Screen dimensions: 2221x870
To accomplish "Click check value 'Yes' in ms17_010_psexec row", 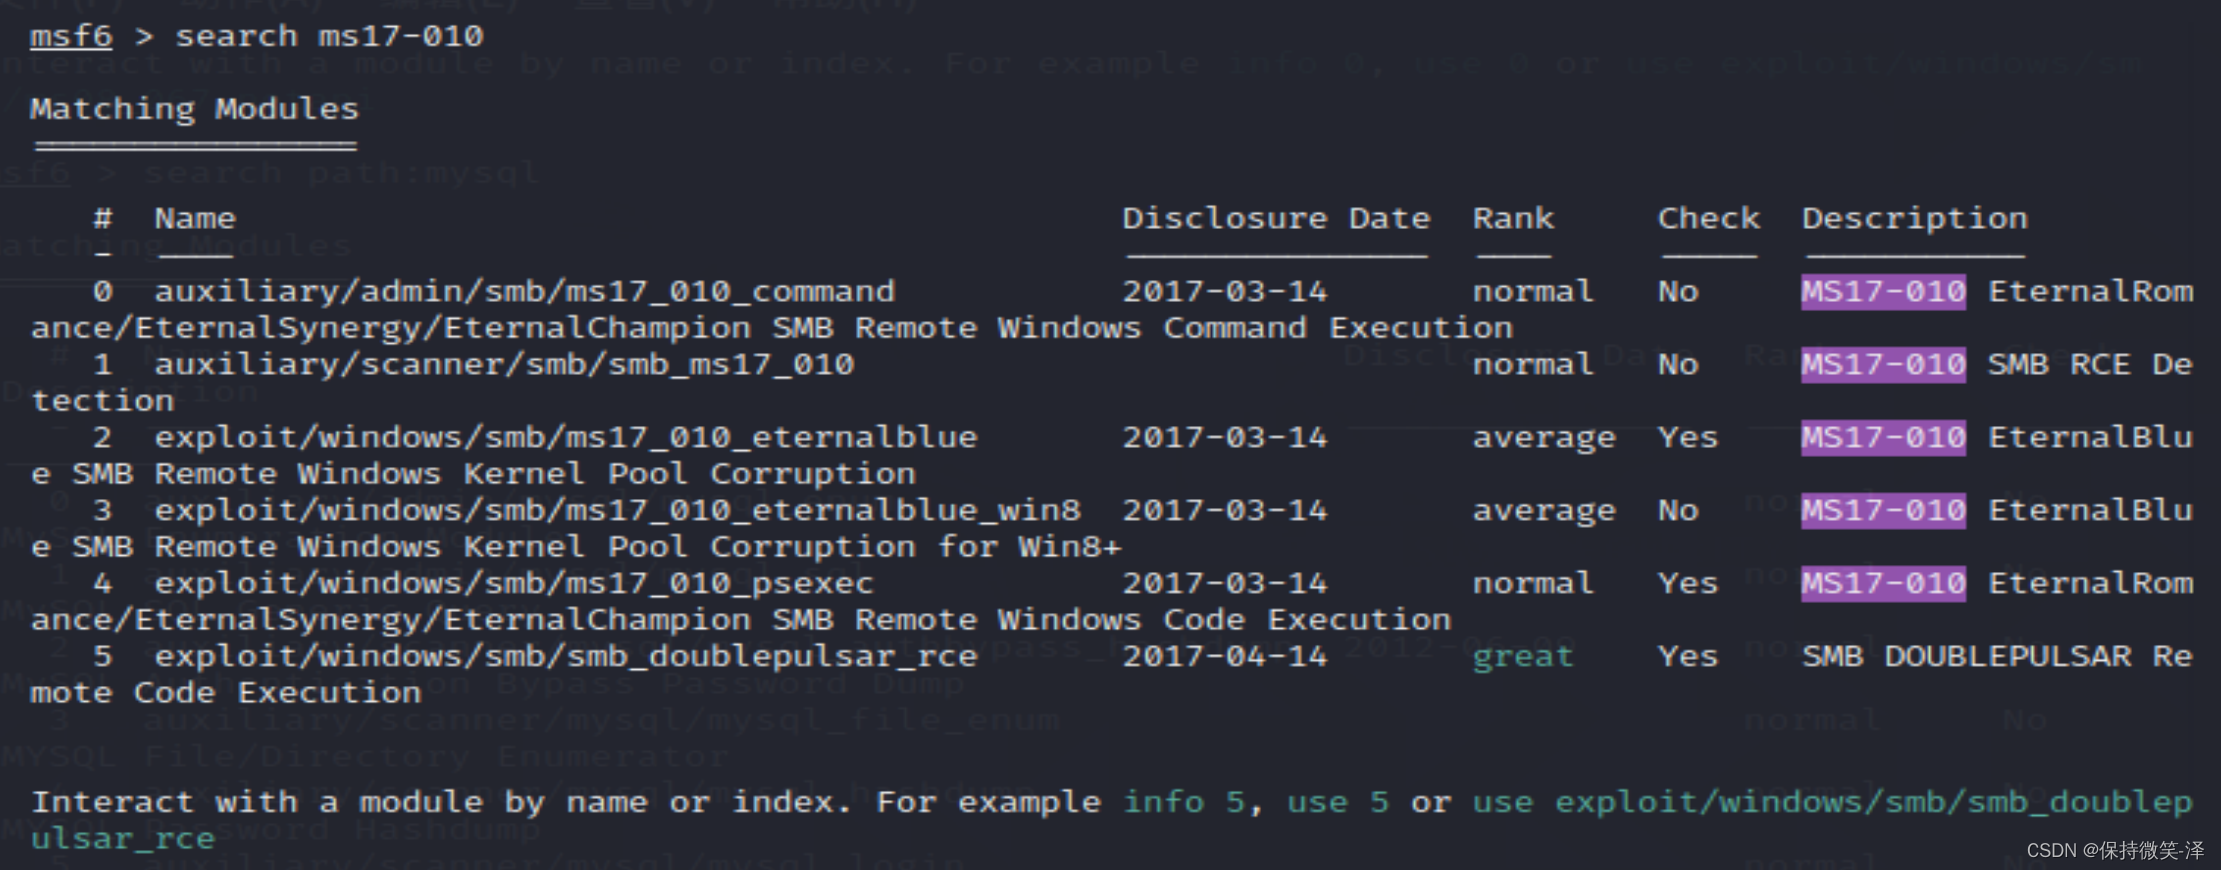I will point(1688,583).
